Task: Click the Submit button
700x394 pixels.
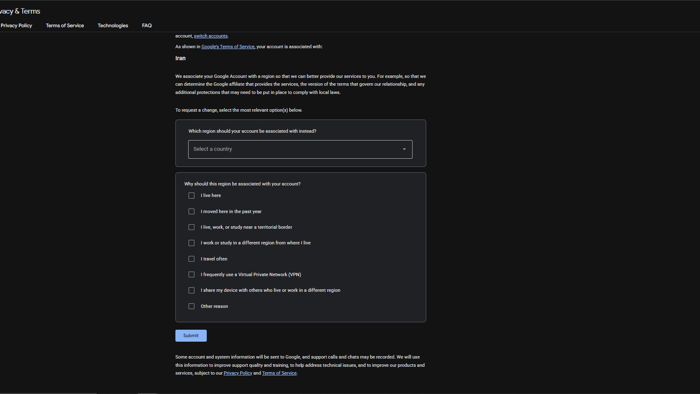Action: (x=191, y=336)
